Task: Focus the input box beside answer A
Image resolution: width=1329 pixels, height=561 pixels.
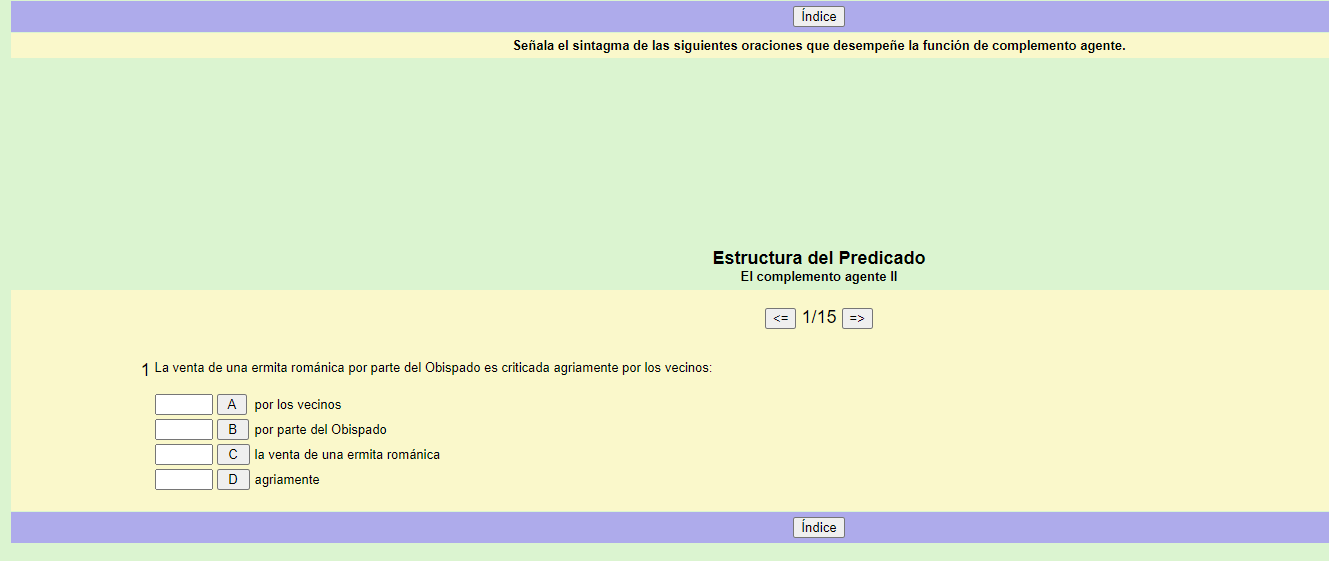Action: click(x=184, y=404)
